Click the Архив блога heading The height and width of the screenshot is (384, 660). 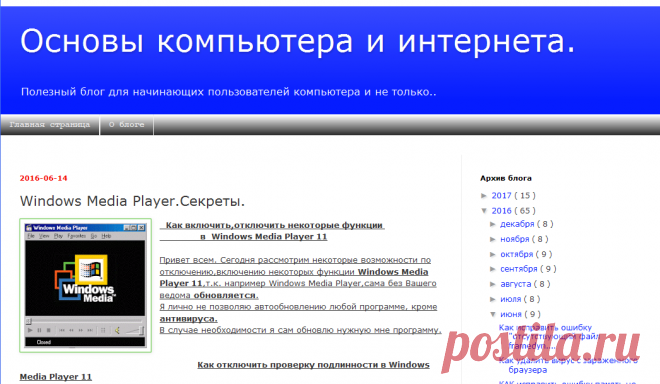(x=506, y=178)
